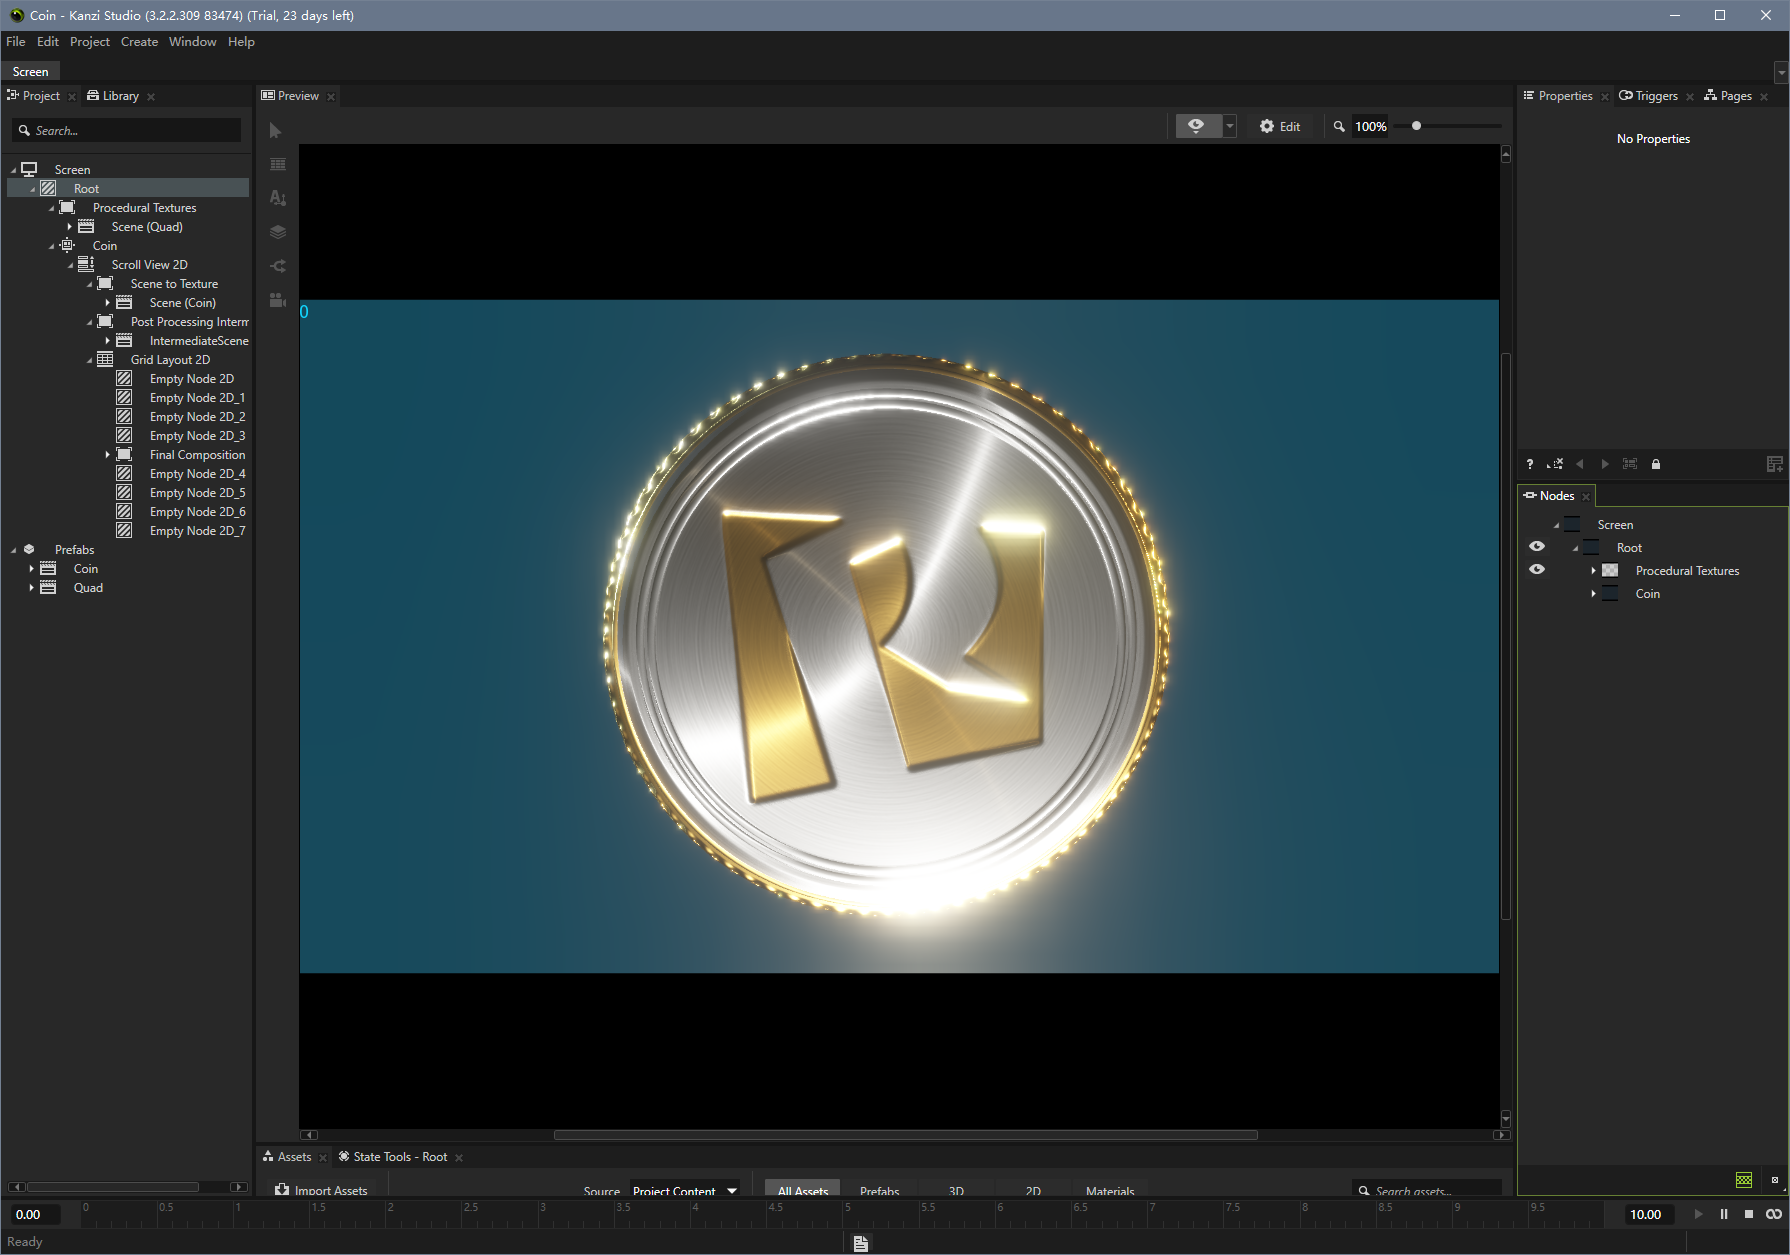Show the Prefabs asset filter
The width and height of the screenshot is (1790, 1255).
tap(880, 1190)
